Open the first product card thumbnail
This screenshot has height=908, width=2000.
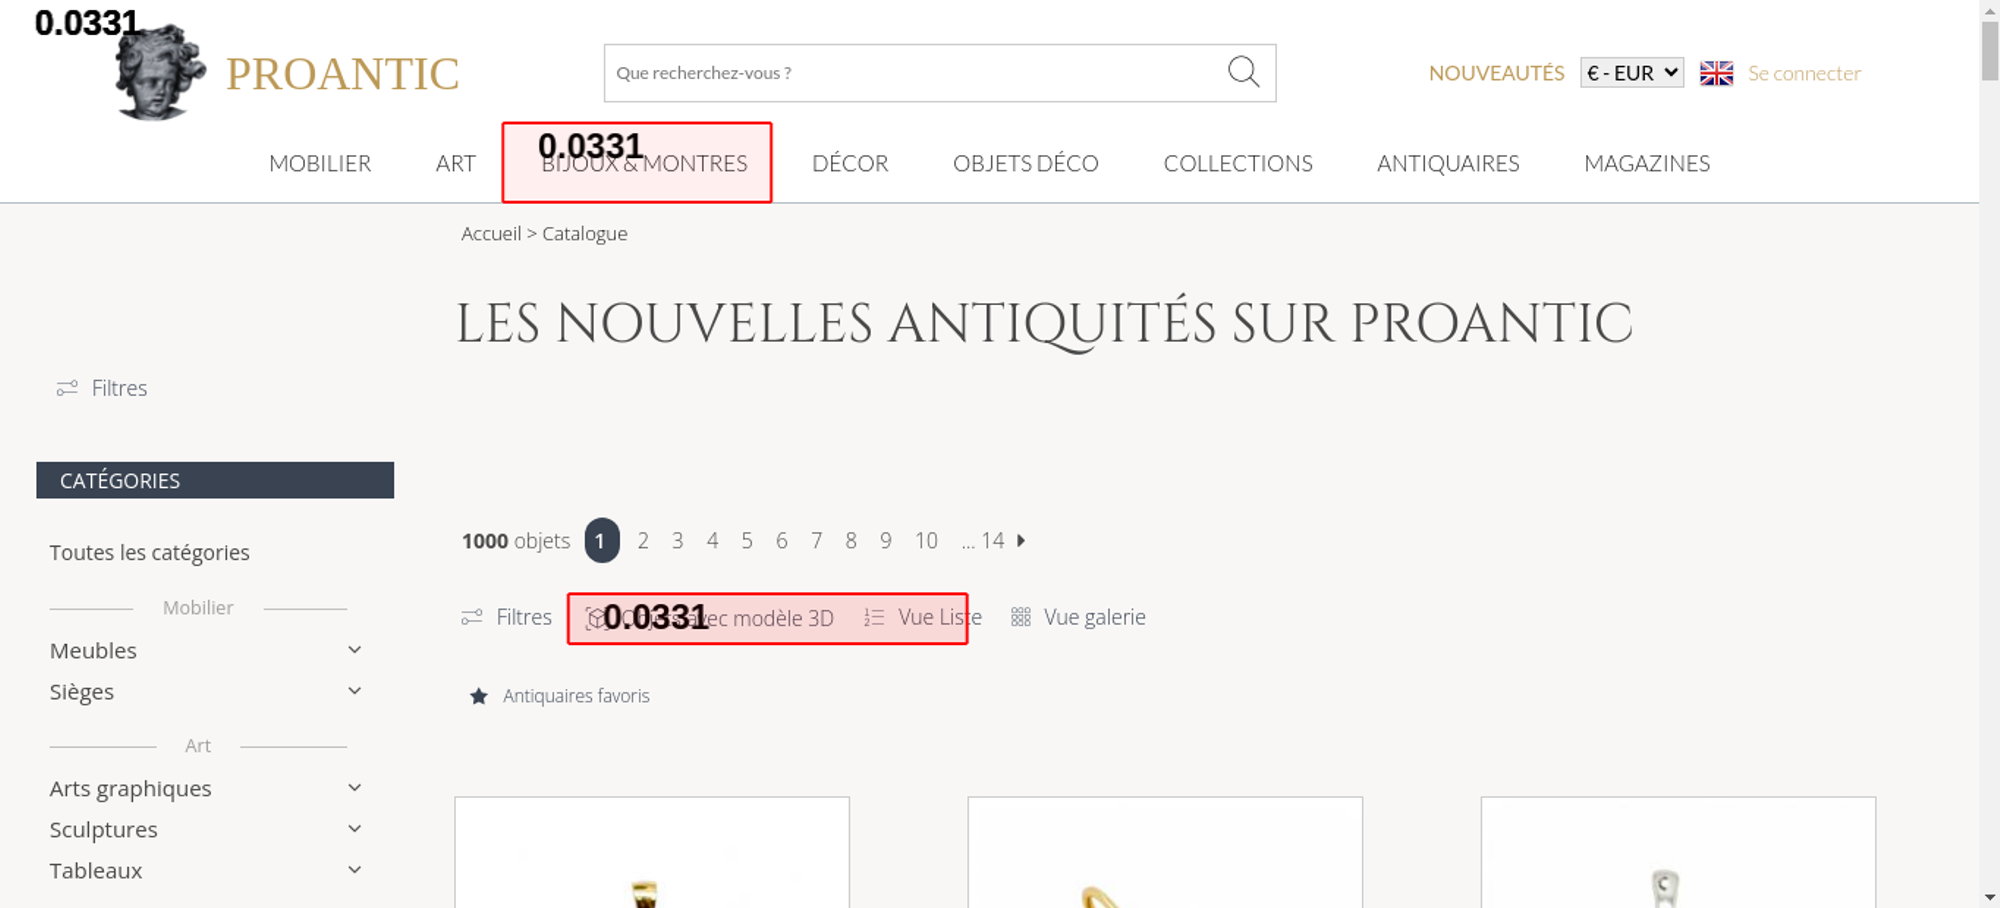coord(652,853)
